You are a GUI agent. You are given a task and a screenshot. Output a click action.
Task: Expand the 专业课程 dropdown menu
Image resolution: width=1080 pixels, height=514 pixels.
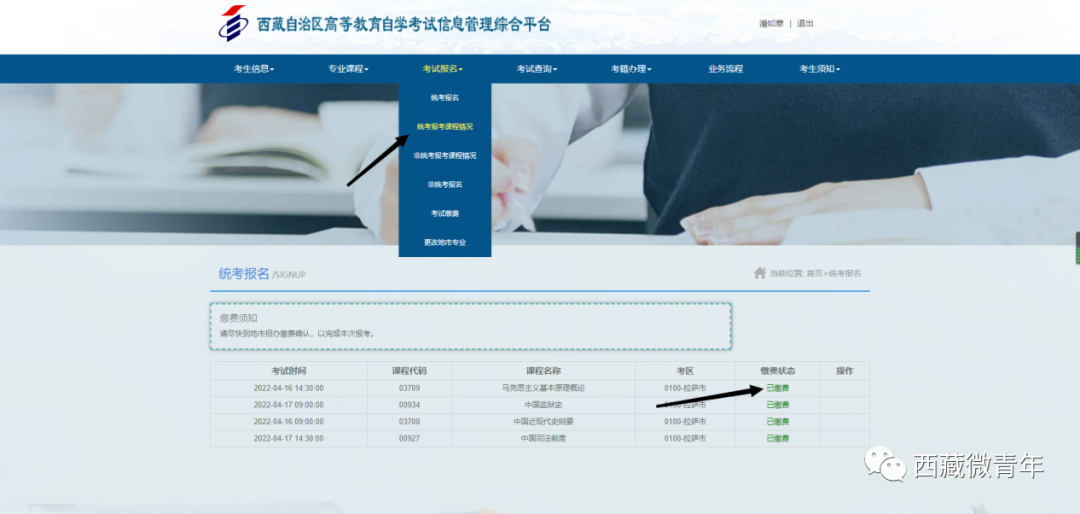point(348,69)
